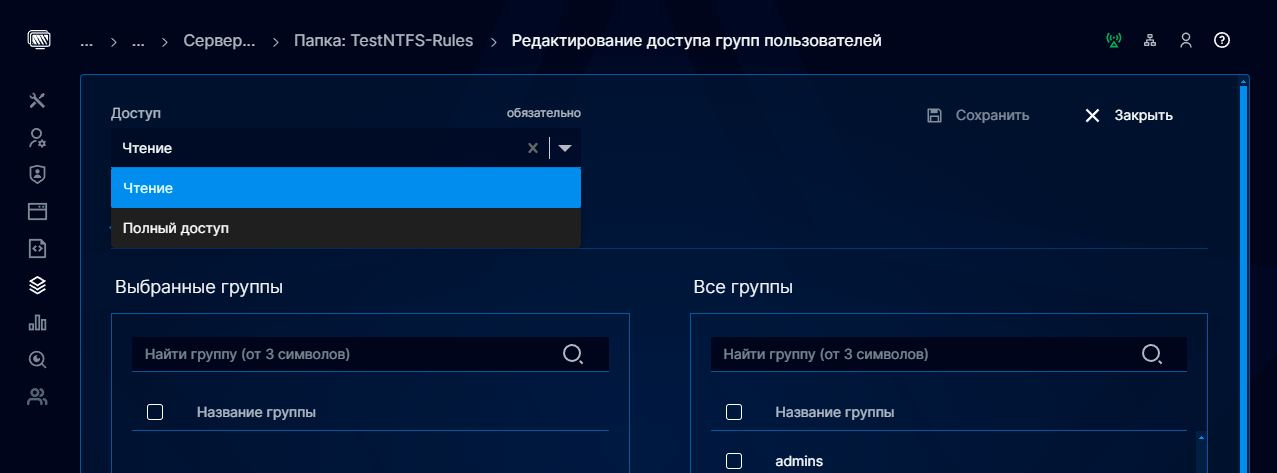Screen dimensions: 1277x473
Task: Open the code file sidebar icon
Action: [38, 248]
